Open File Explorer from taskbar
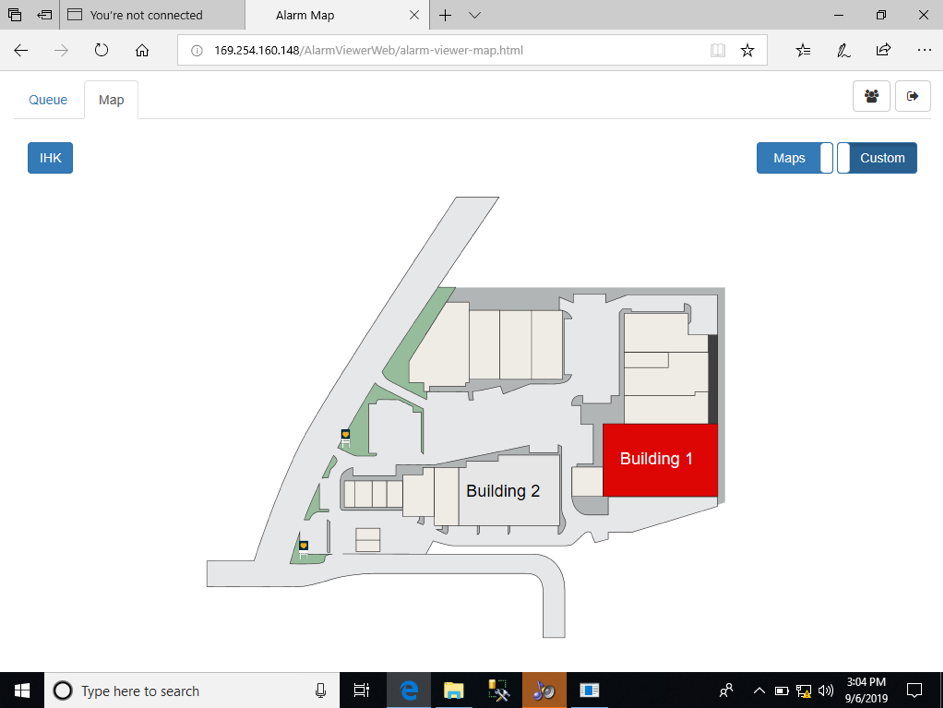 [x=453, y=691]
